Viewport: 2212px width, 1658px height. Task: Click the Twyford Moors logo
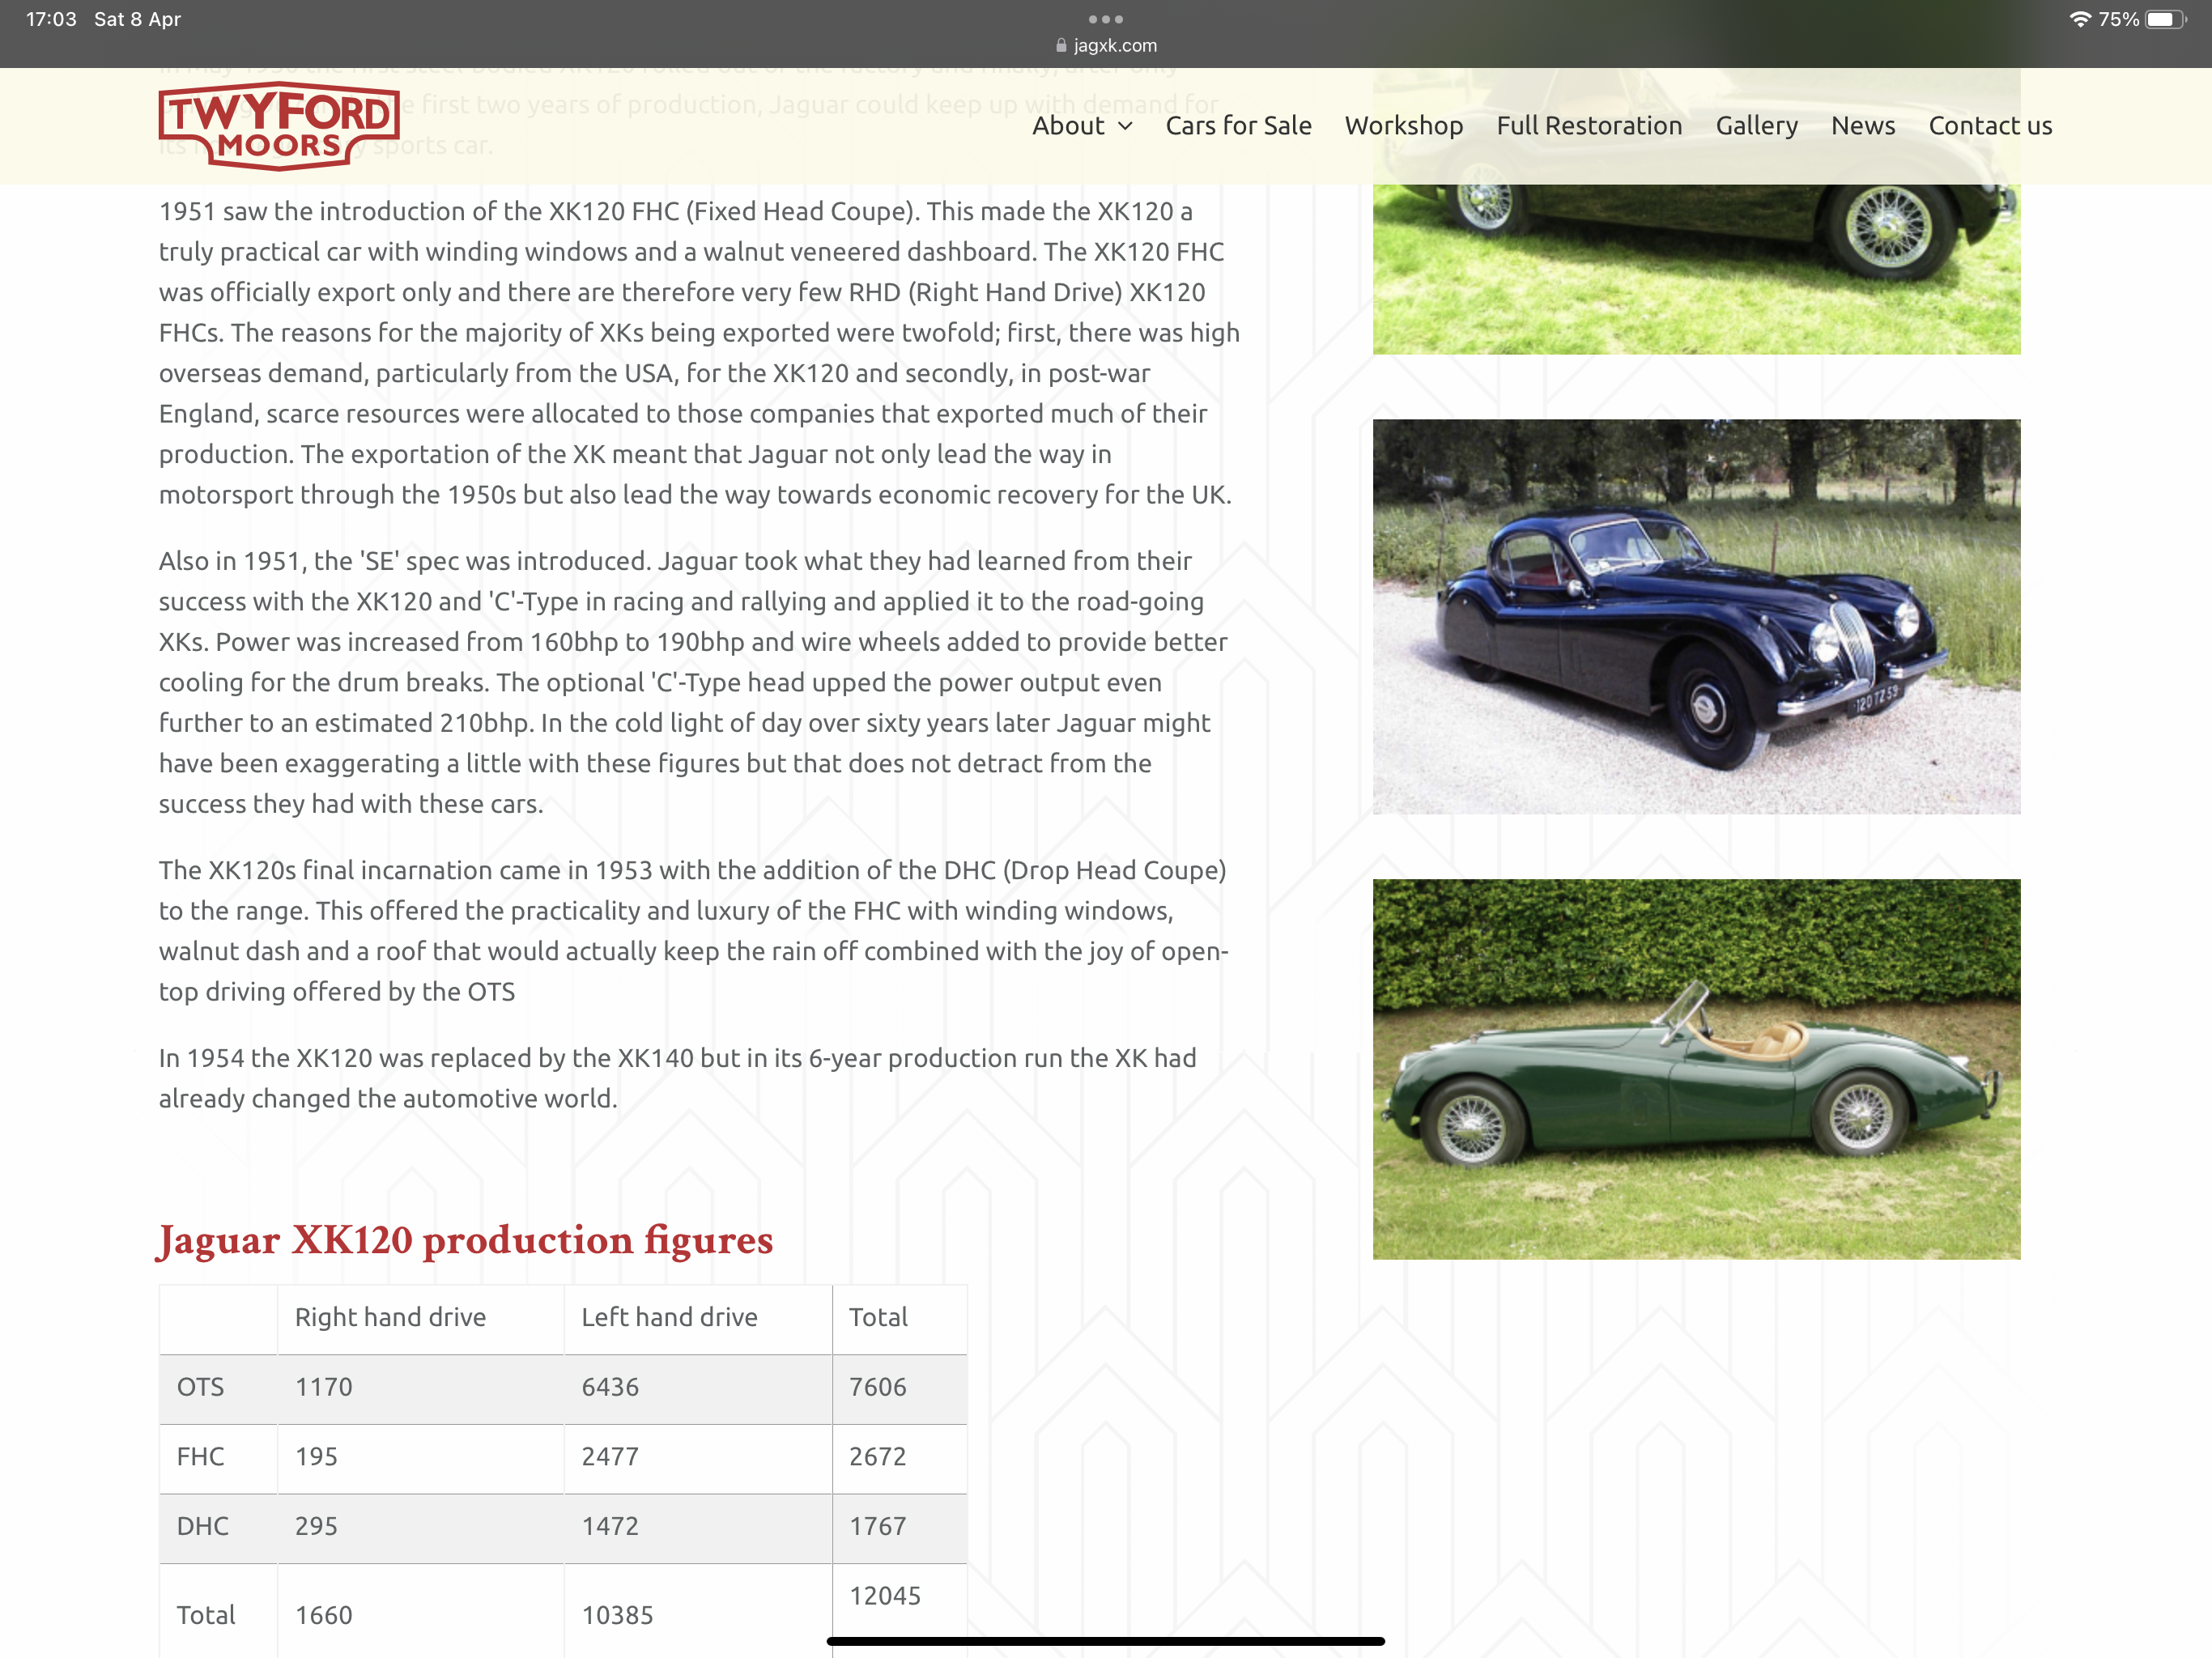278,126
